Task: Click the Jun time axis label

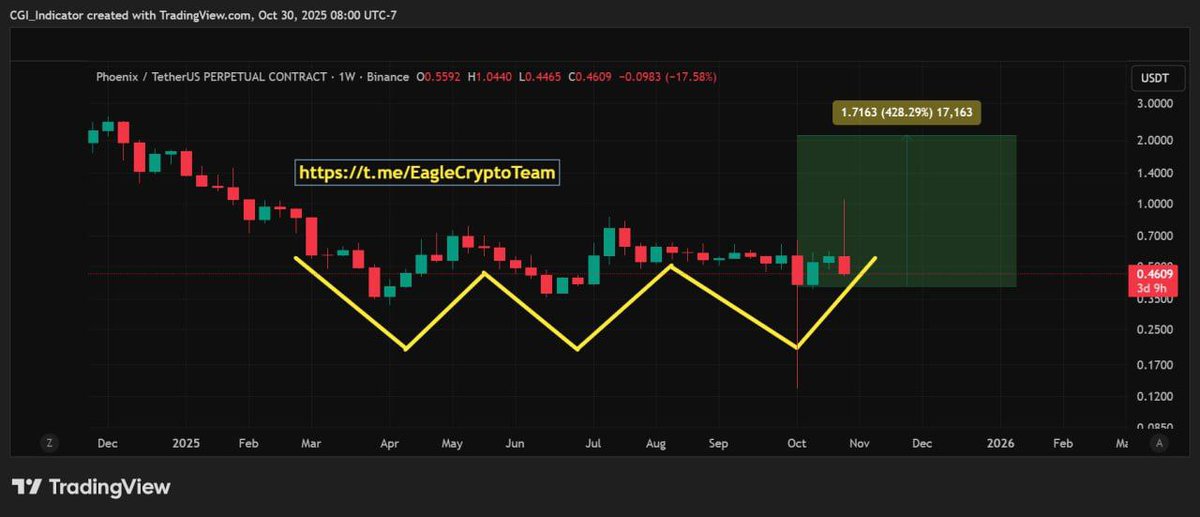Action: 515,442
